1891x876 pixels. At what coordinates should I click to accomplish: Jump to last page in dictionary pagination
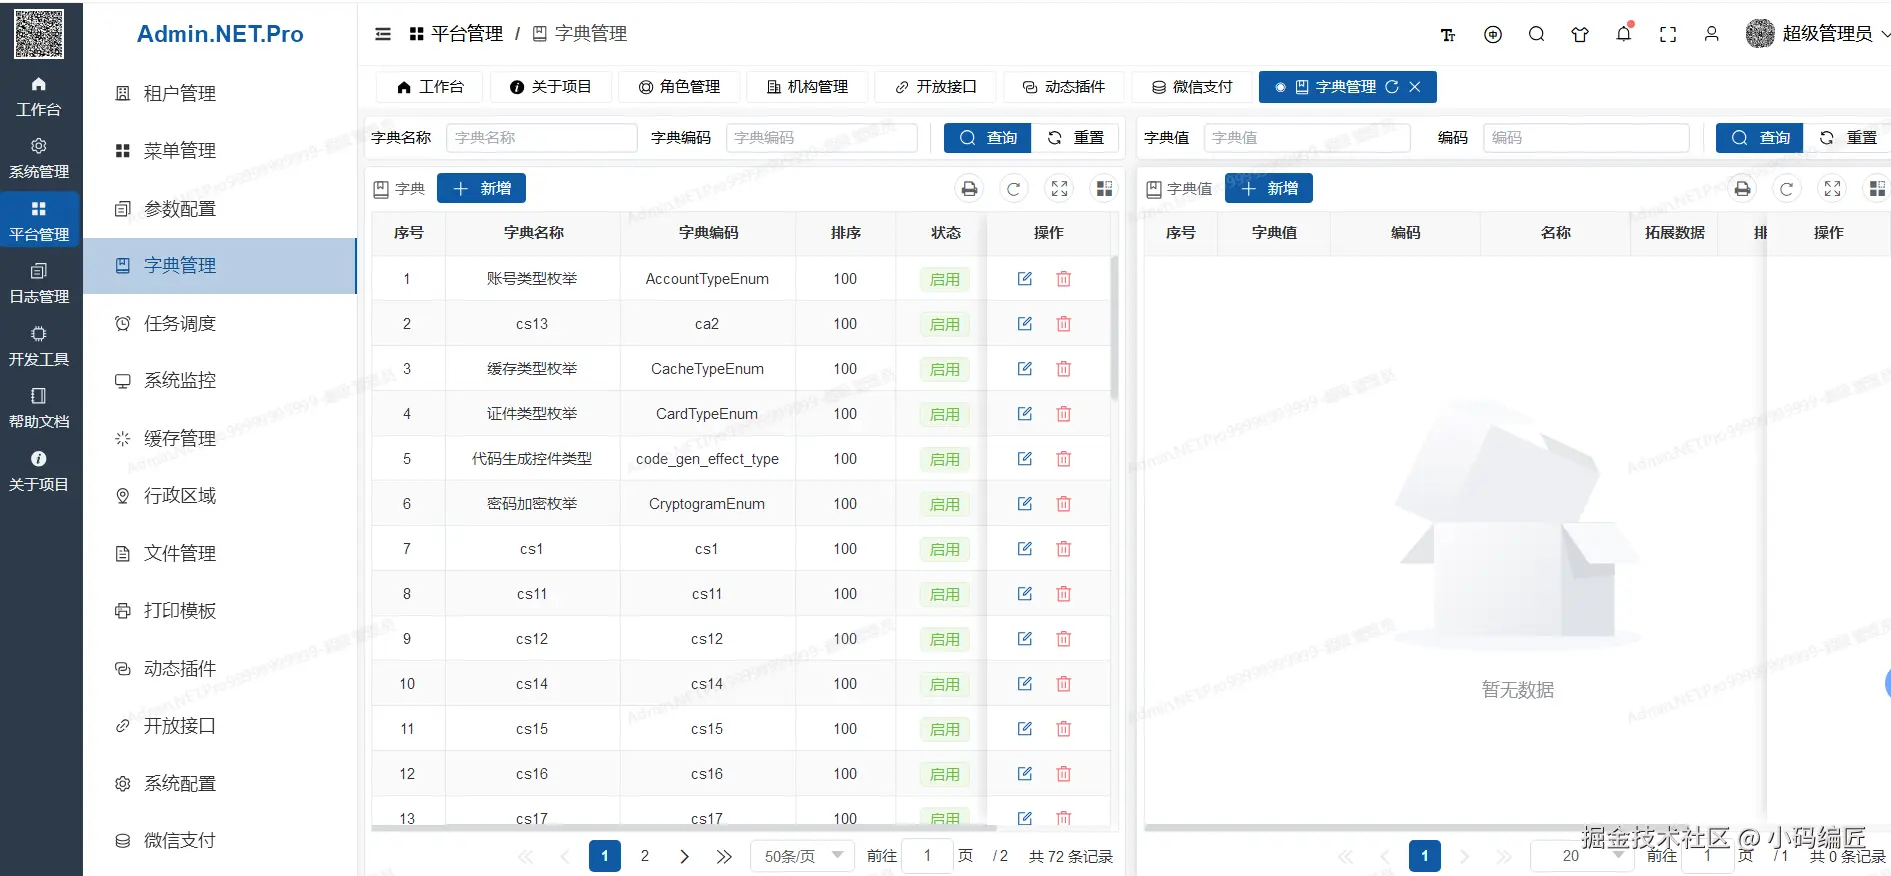724,856
